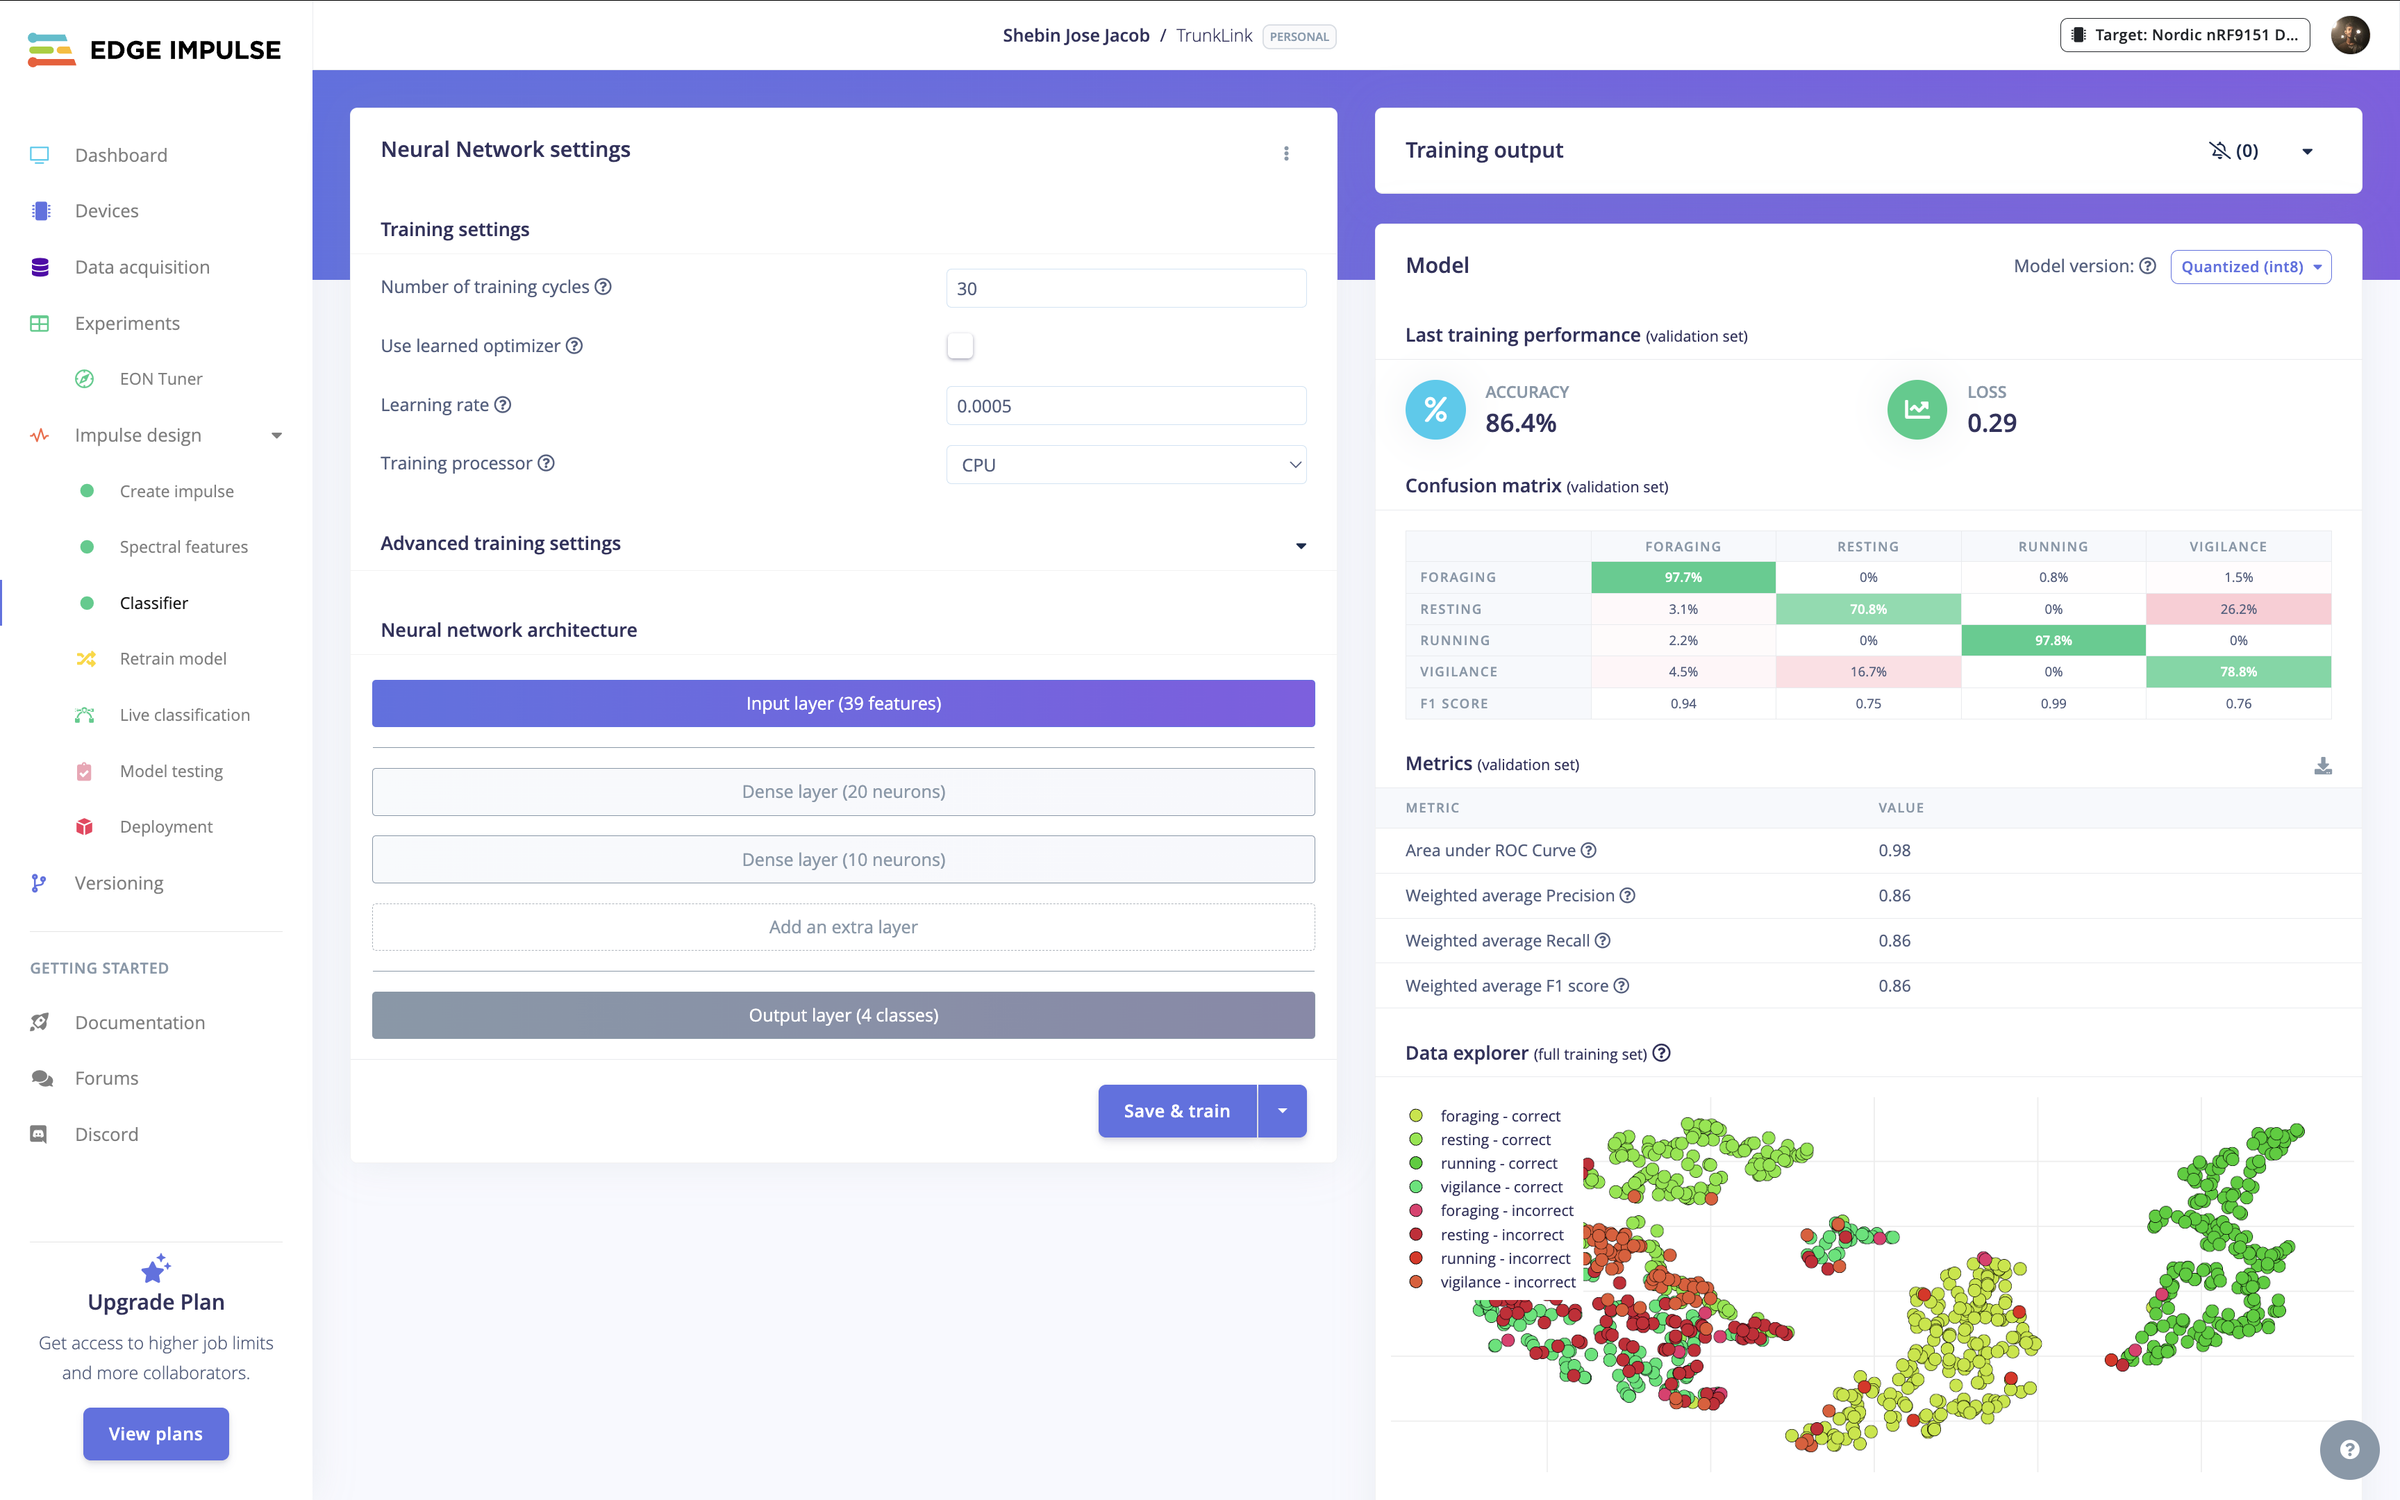Enable the Use learned optimizer checkbox
The image size is (2400, 1500).
tap(960, 346)
